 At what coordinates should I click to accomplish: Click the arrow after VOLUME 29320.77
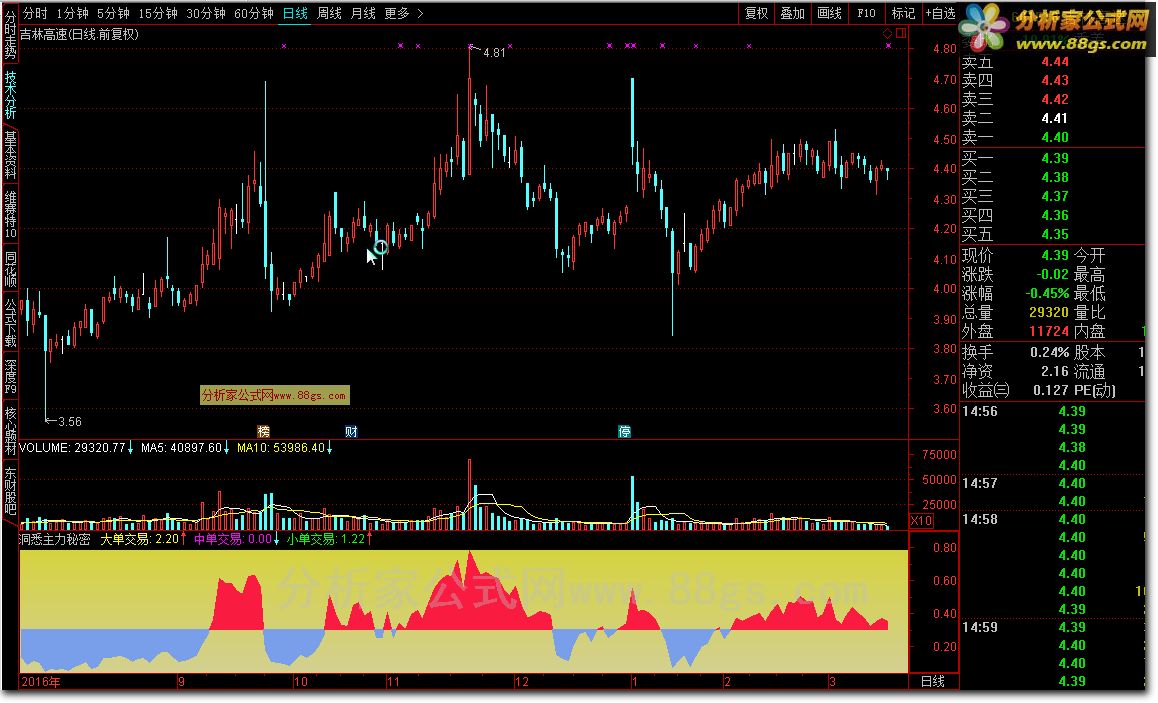tap(131, 447)
